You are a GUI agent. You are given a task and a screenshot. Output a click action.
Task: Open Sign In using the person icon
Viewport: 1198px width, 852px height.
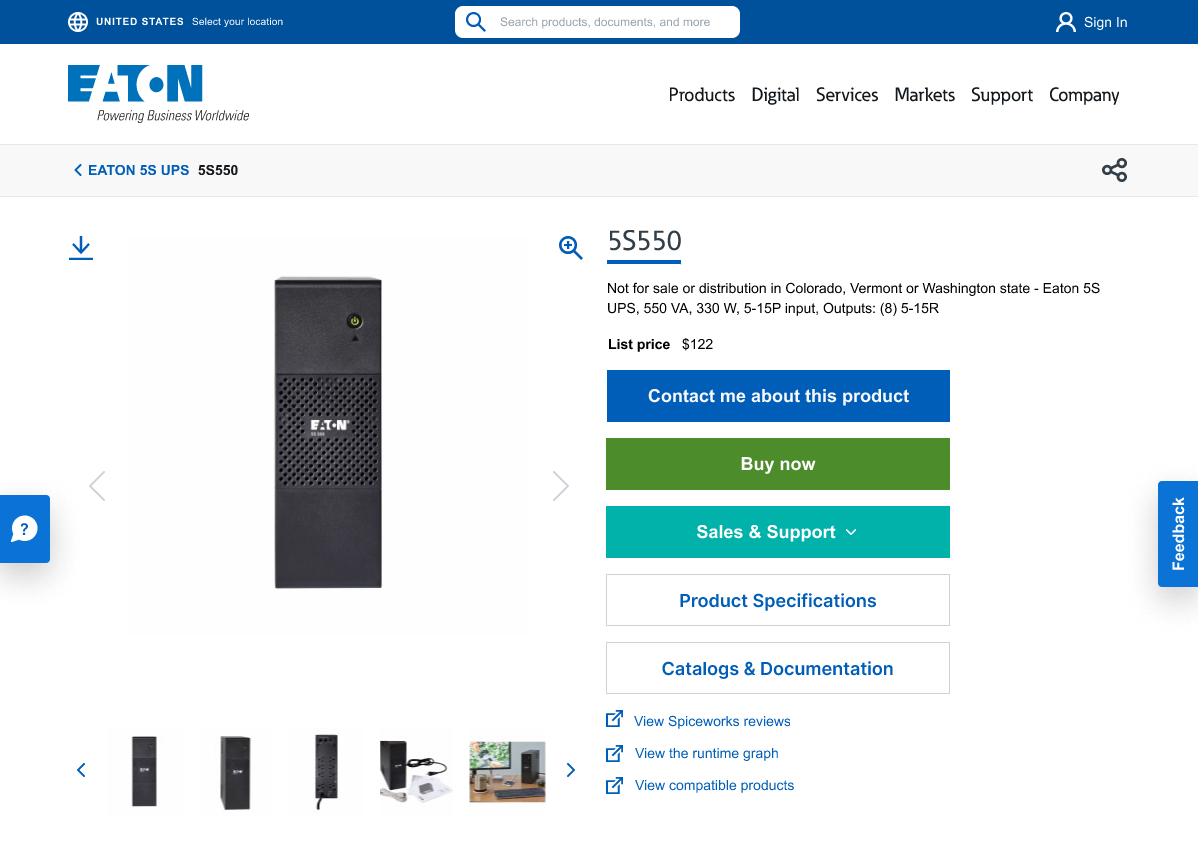coord(1065,21)
